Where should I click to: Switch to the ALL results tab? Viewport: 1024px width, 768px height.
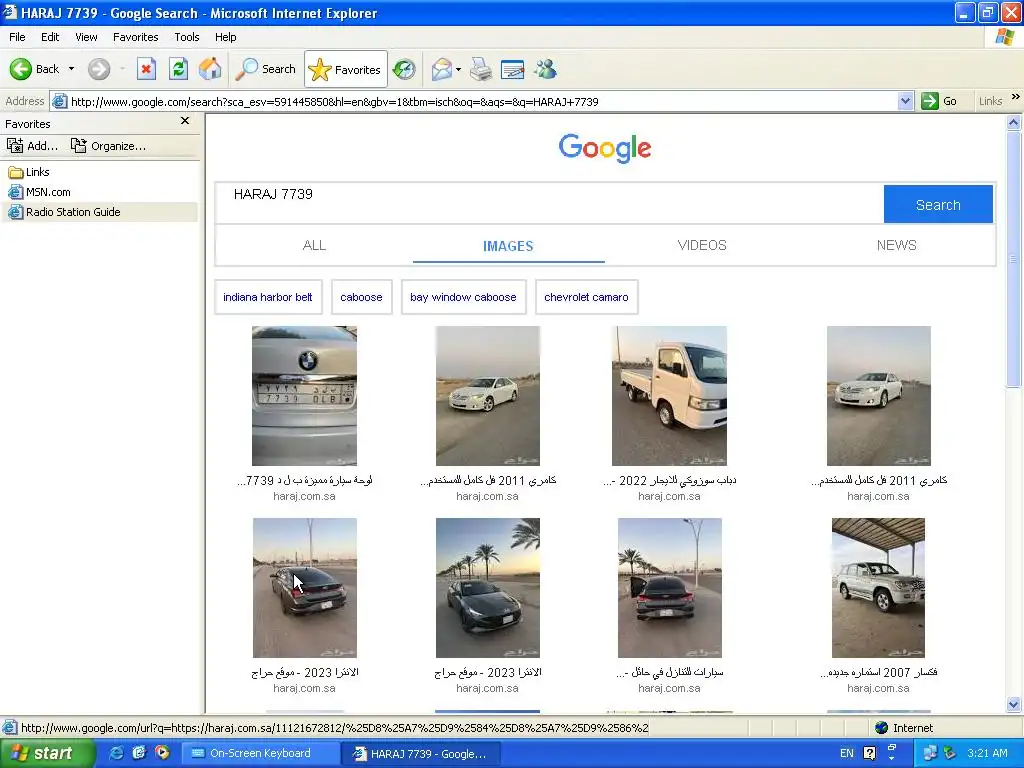(314, 246)
